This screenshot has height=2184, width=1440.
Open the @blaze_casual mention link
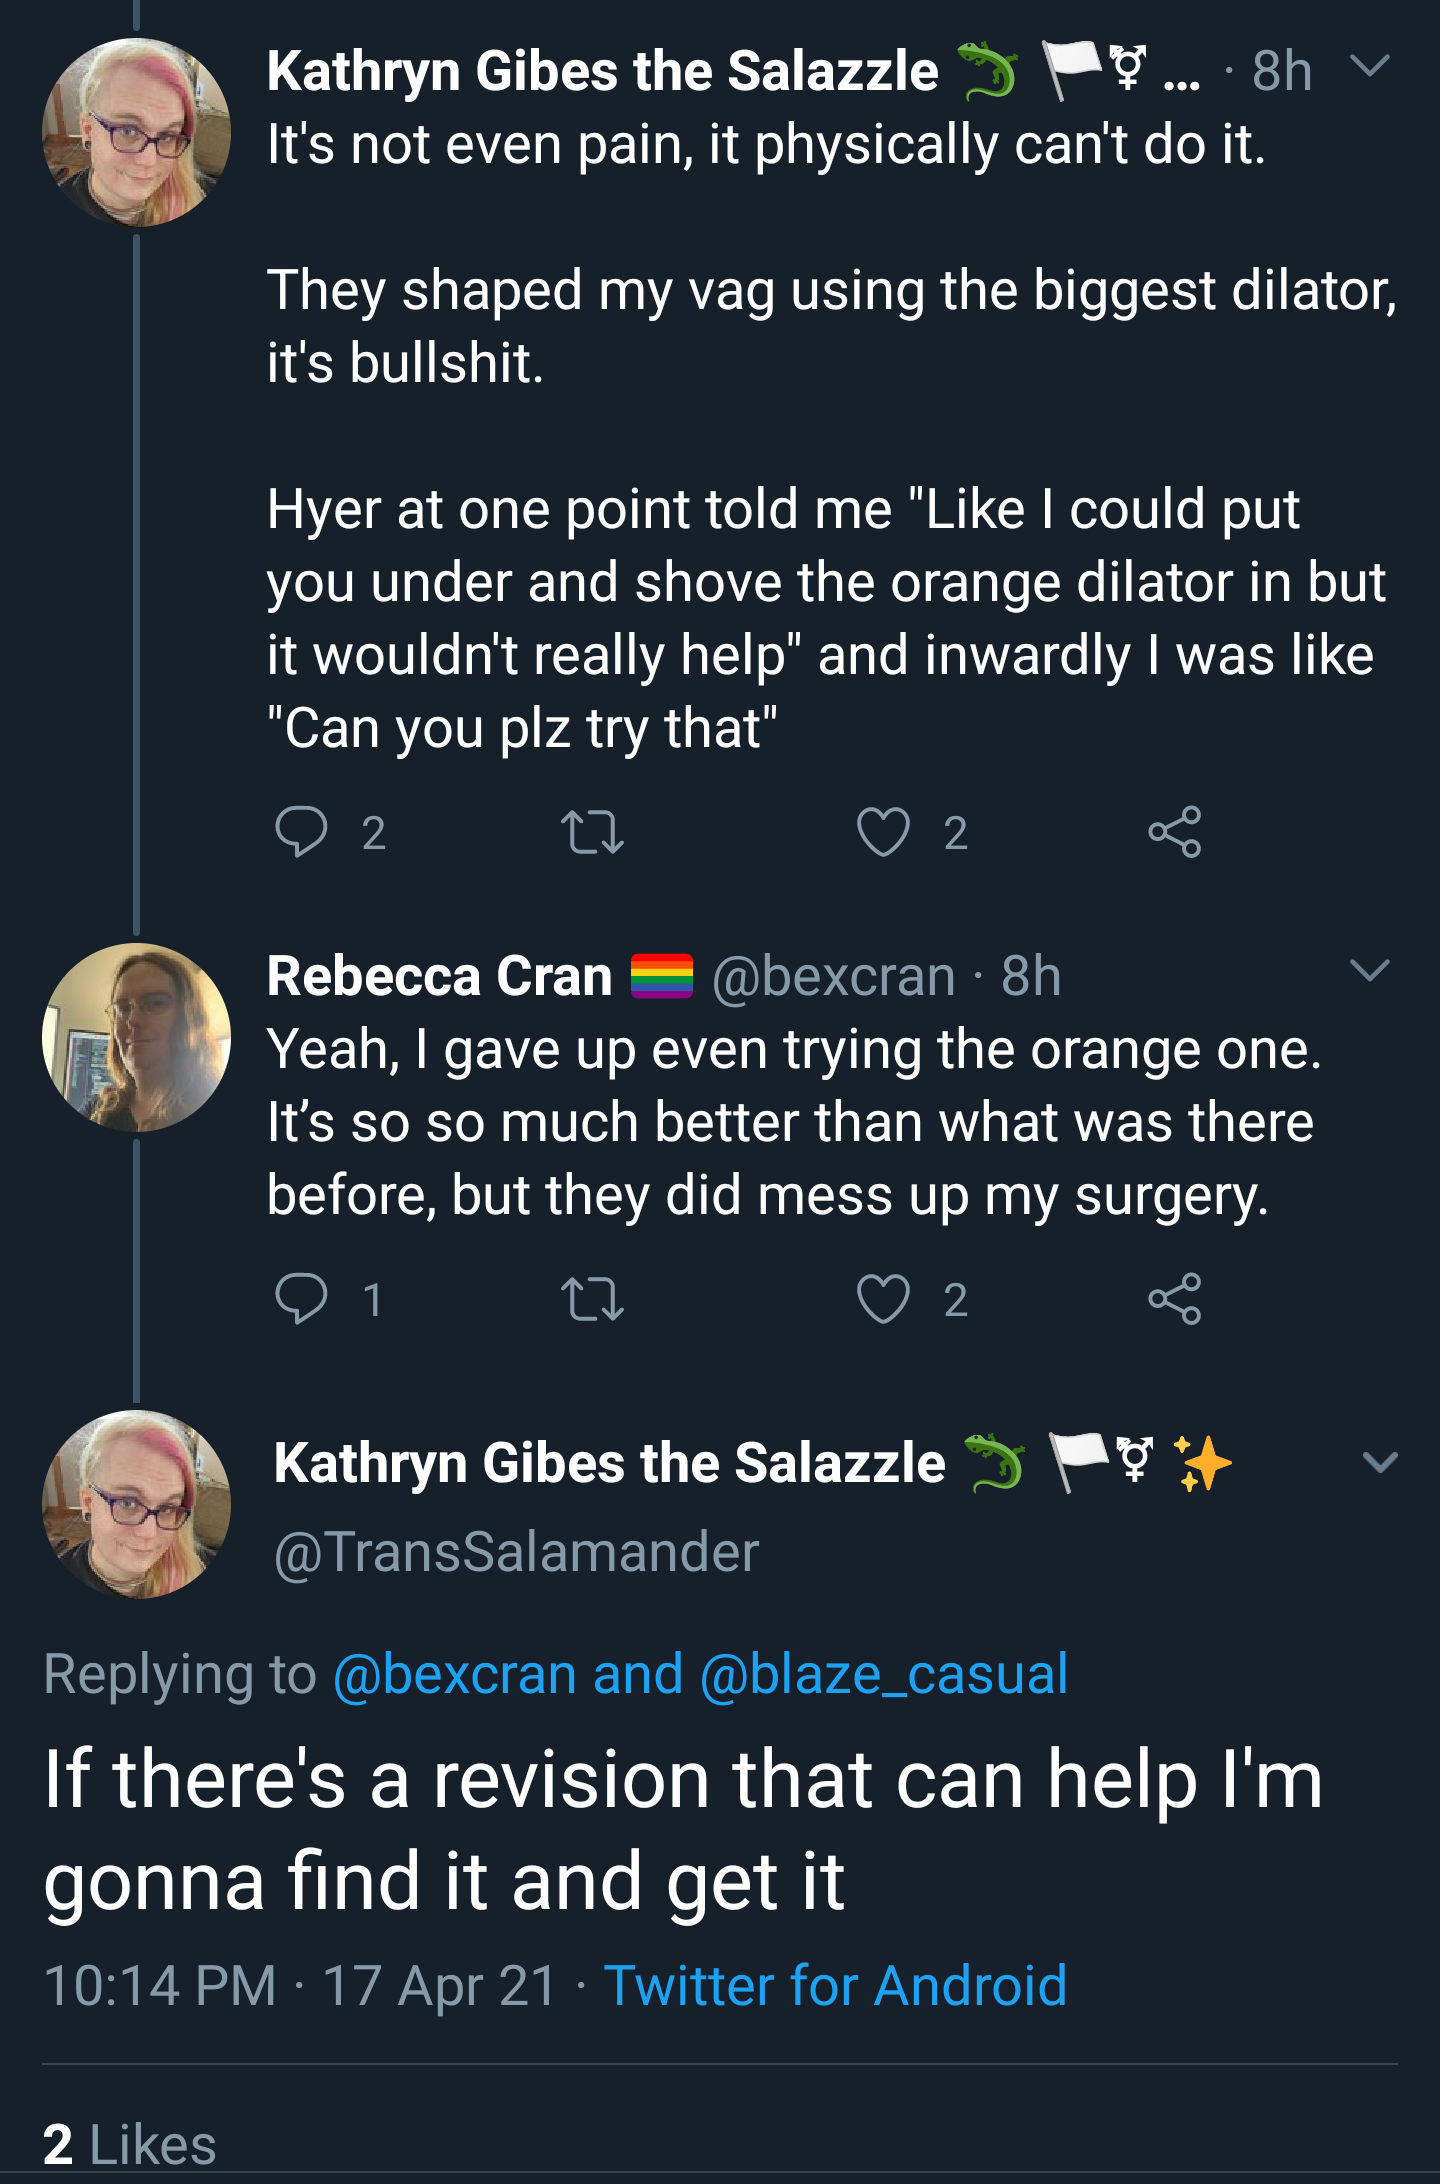(x=884, y=1675)
